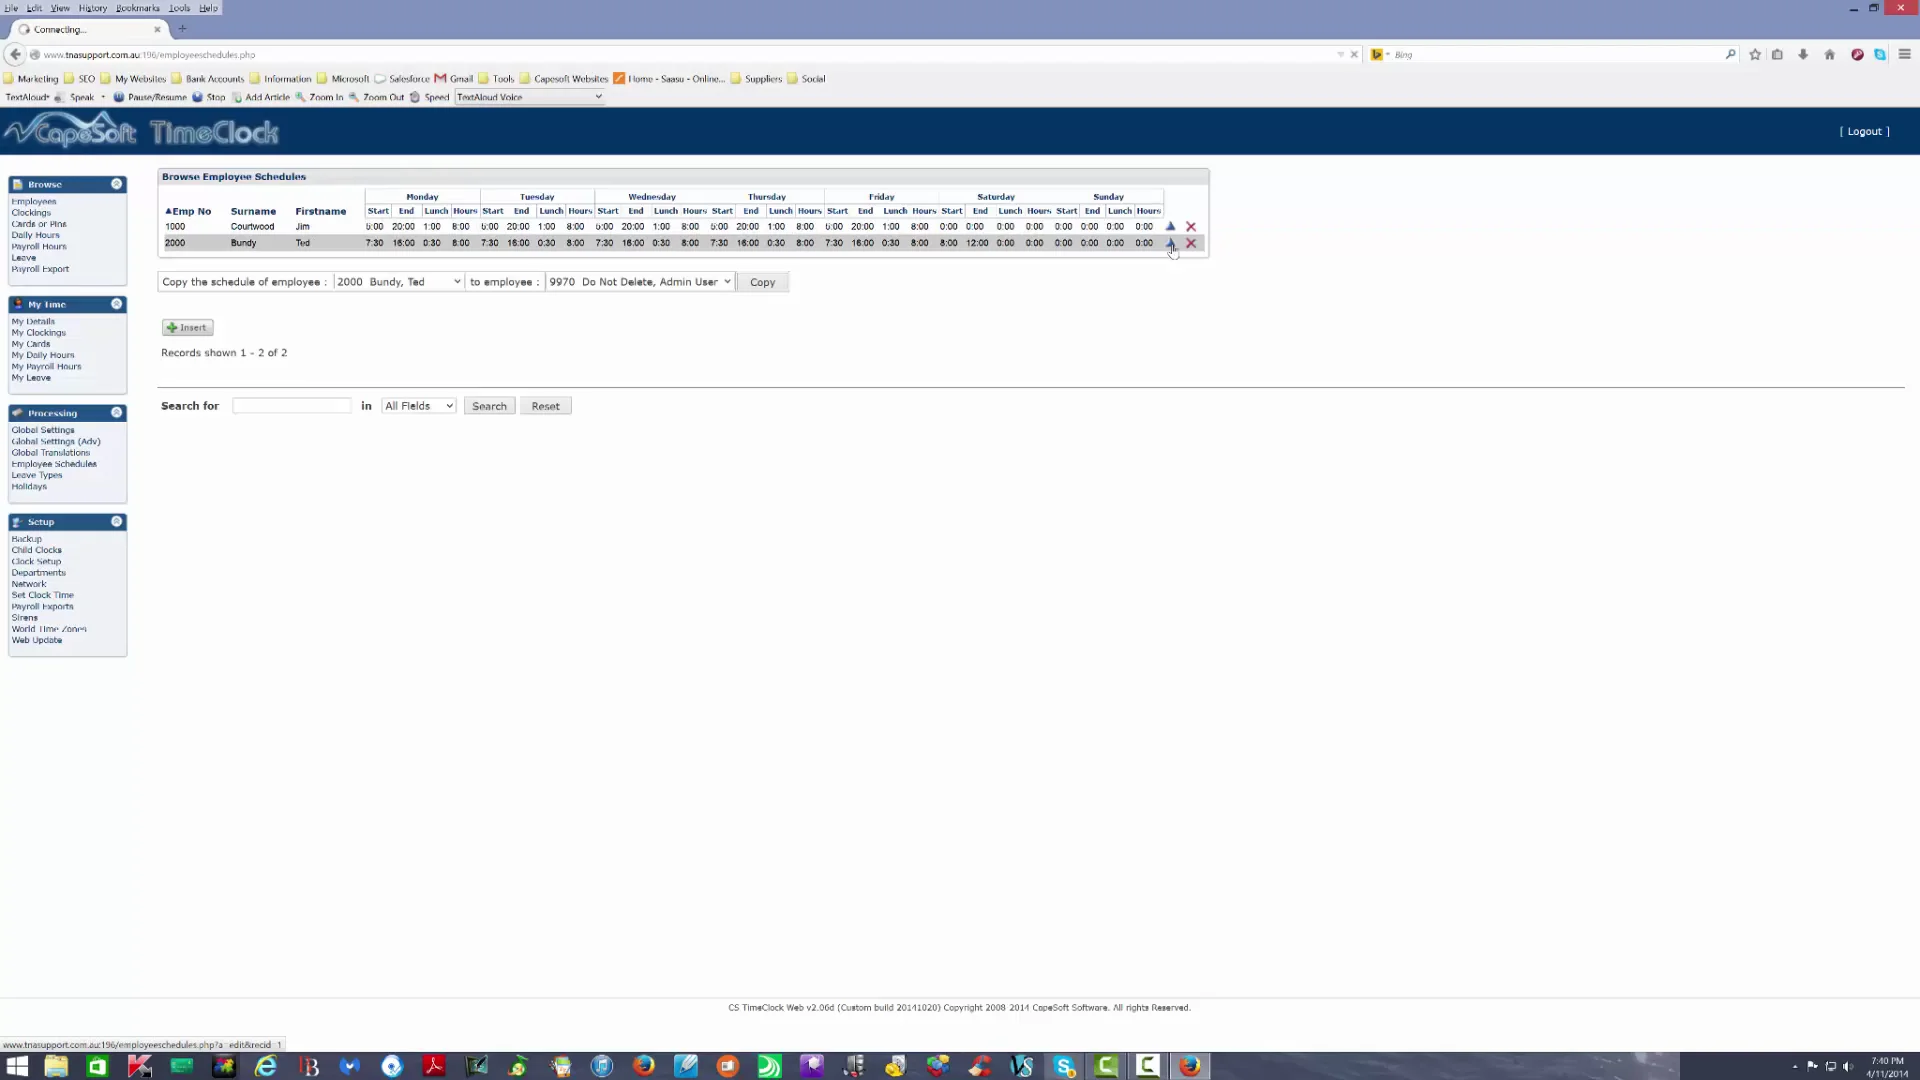1920x1080 pixels.
Task: Click the Copy schedule button
Action: pos(763,282)
